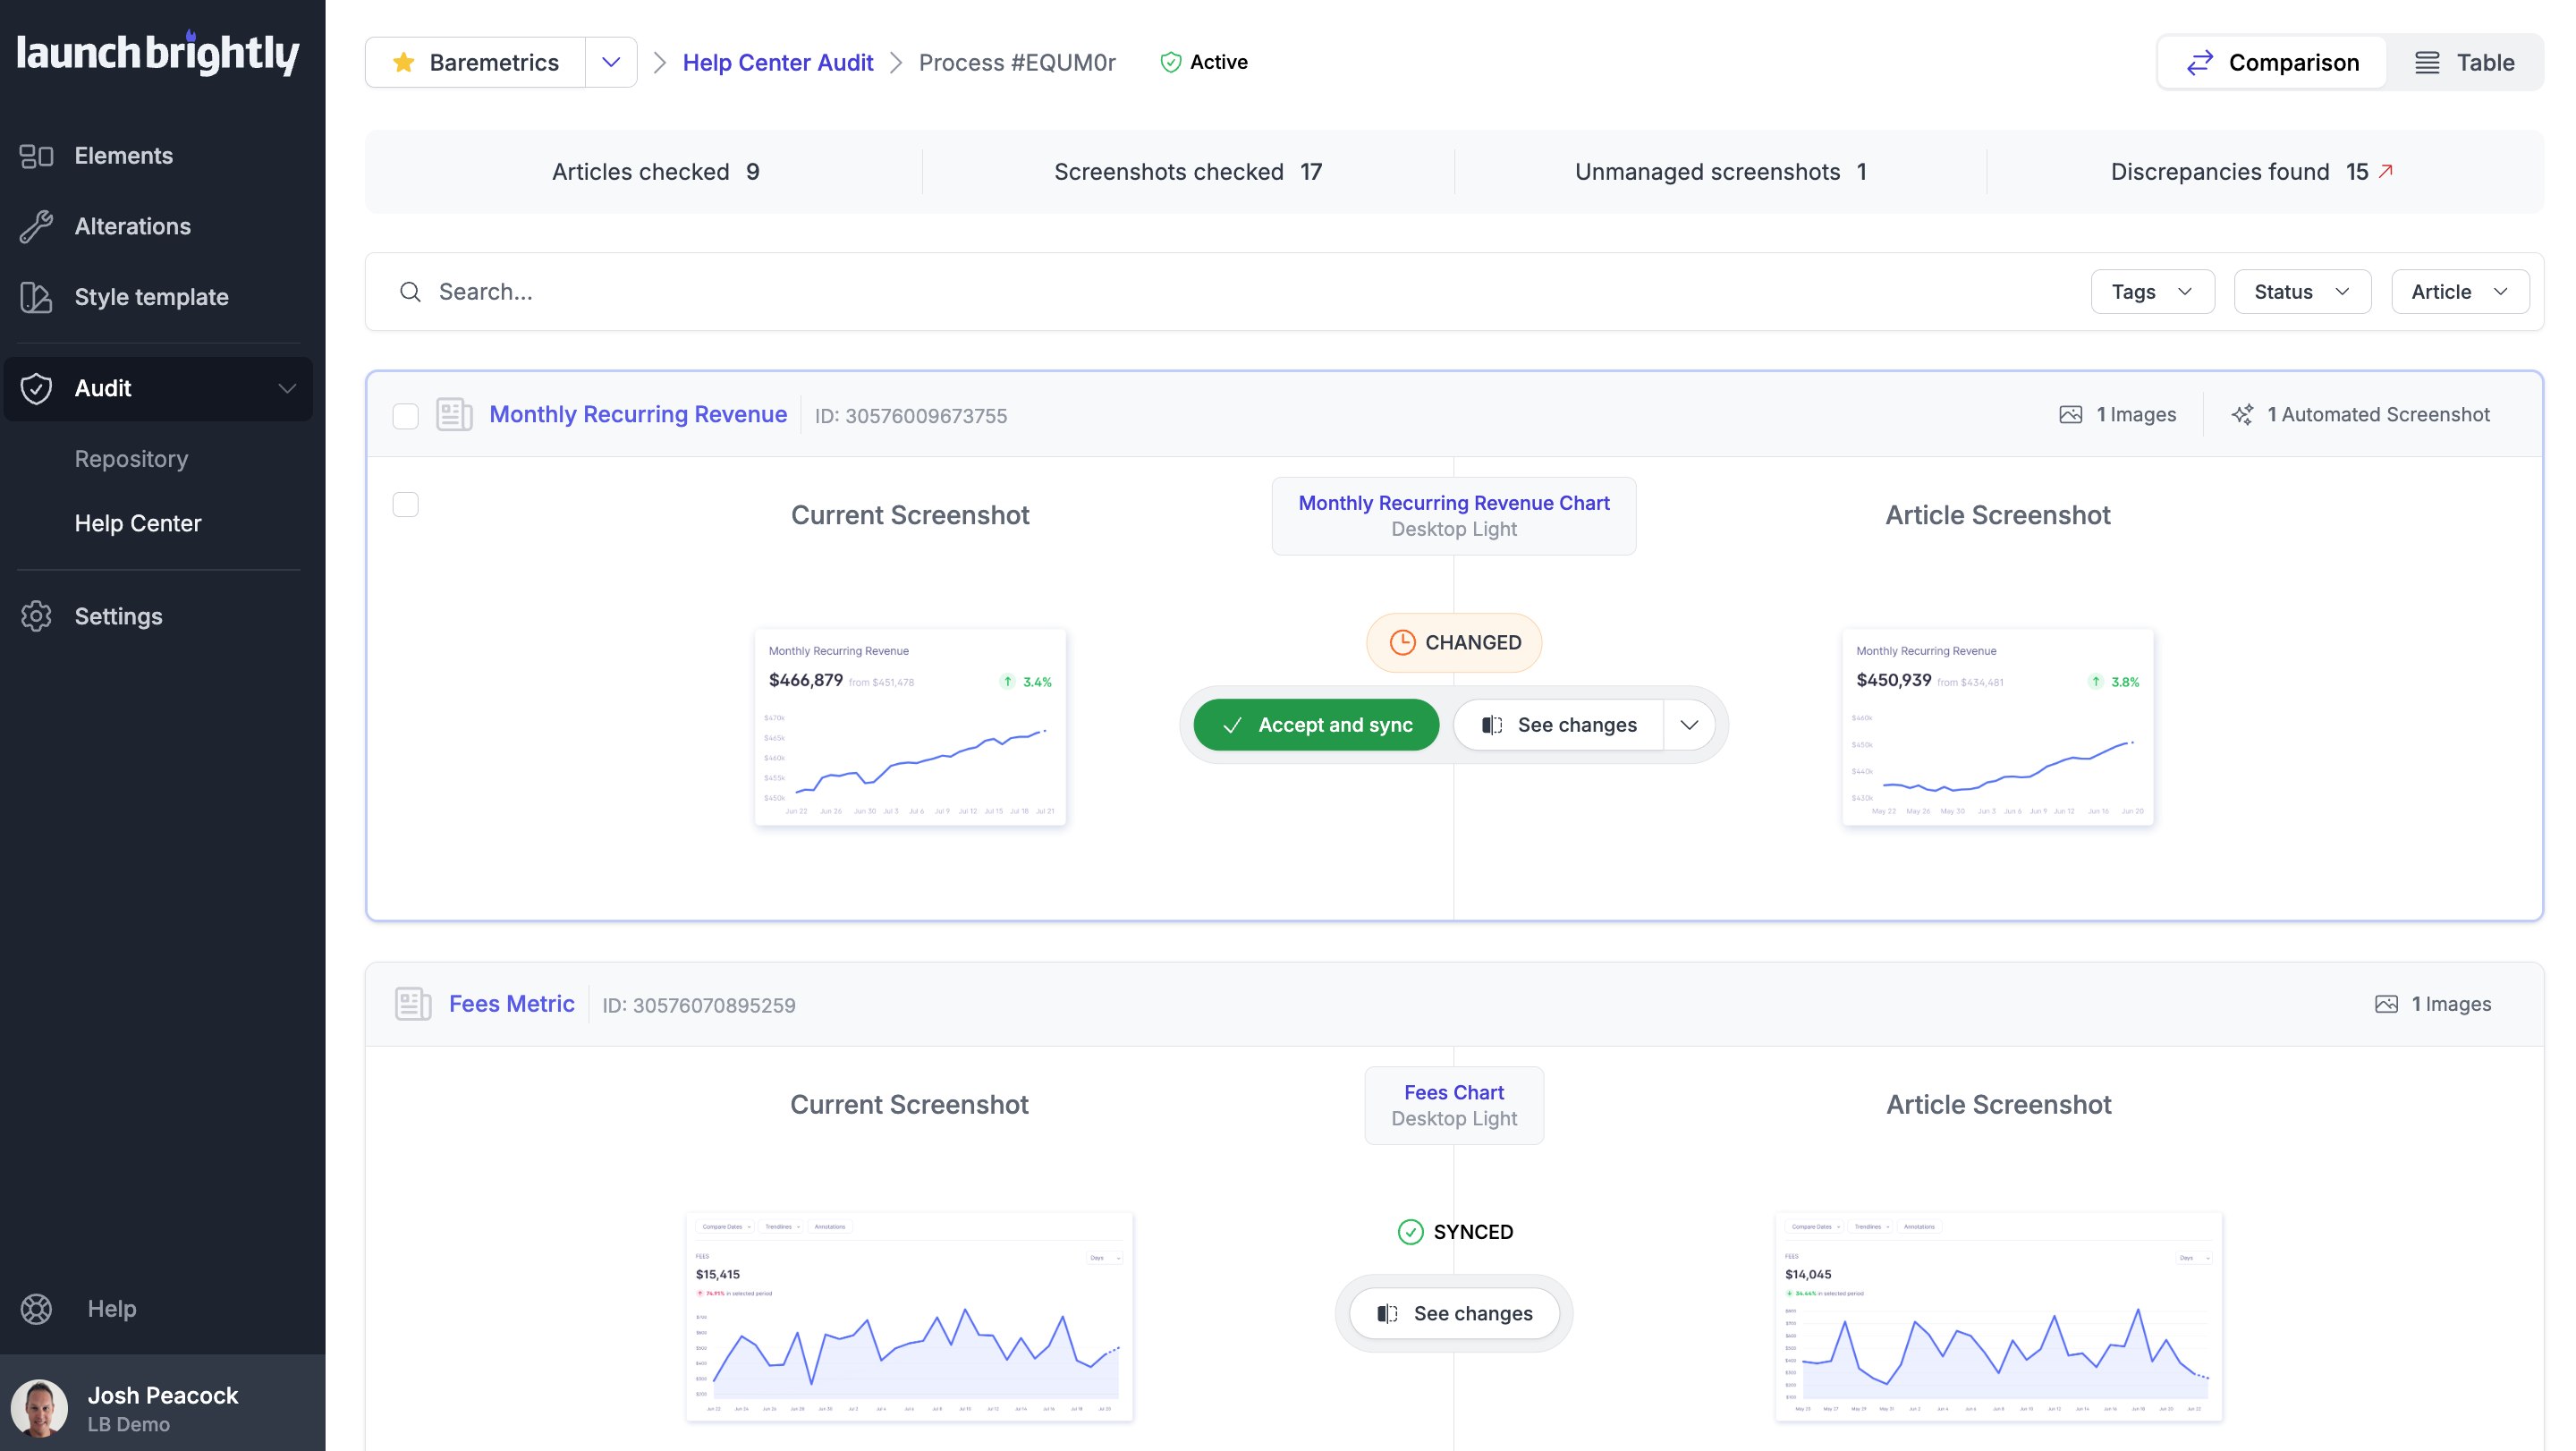Click images icon in Fees Metric header

coord(2386,1004)
